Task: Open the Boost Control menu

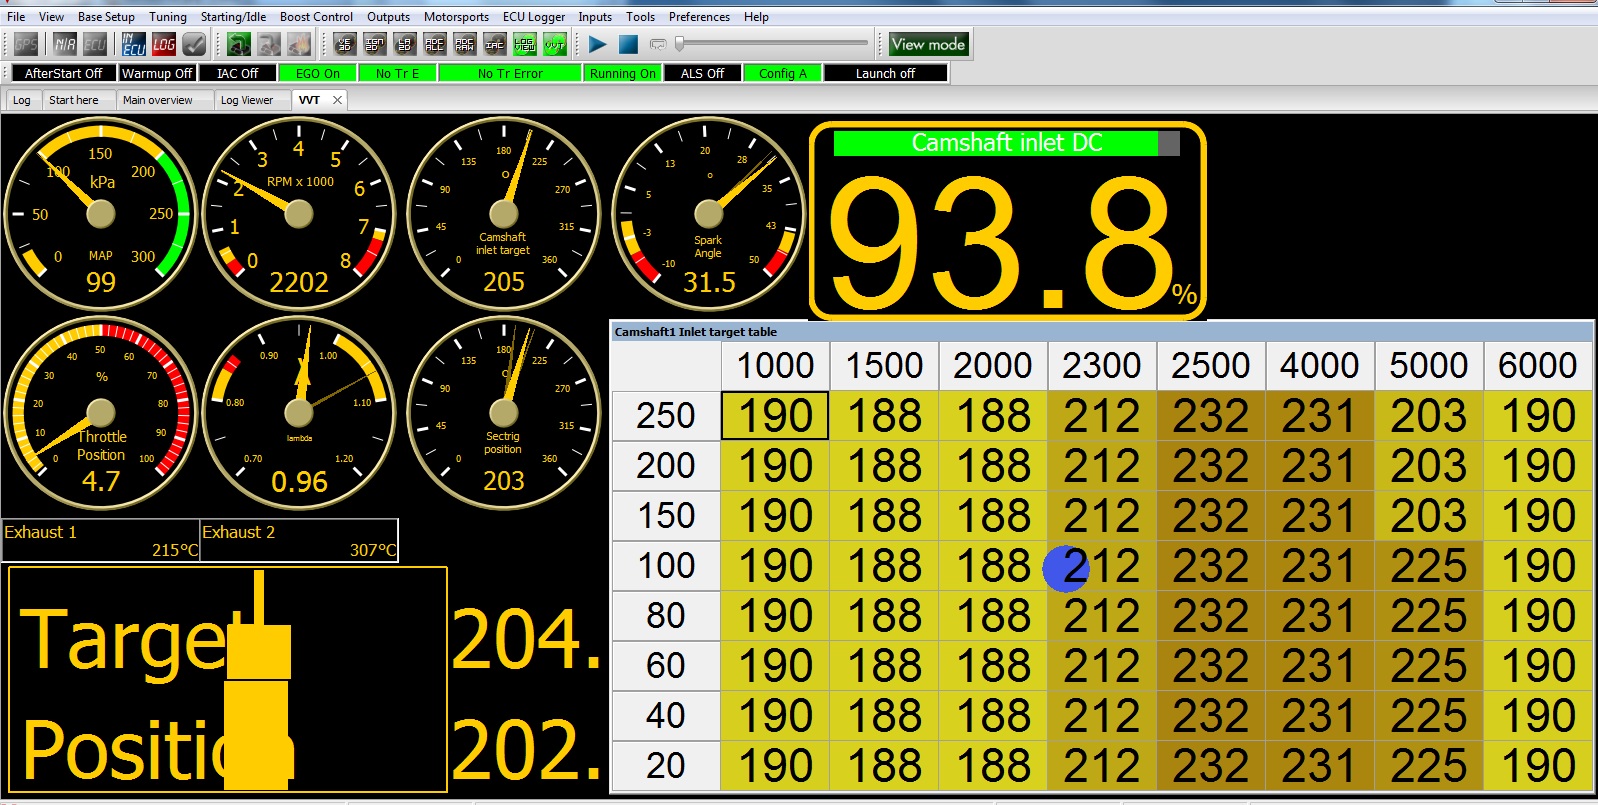Action: (316, 17)
